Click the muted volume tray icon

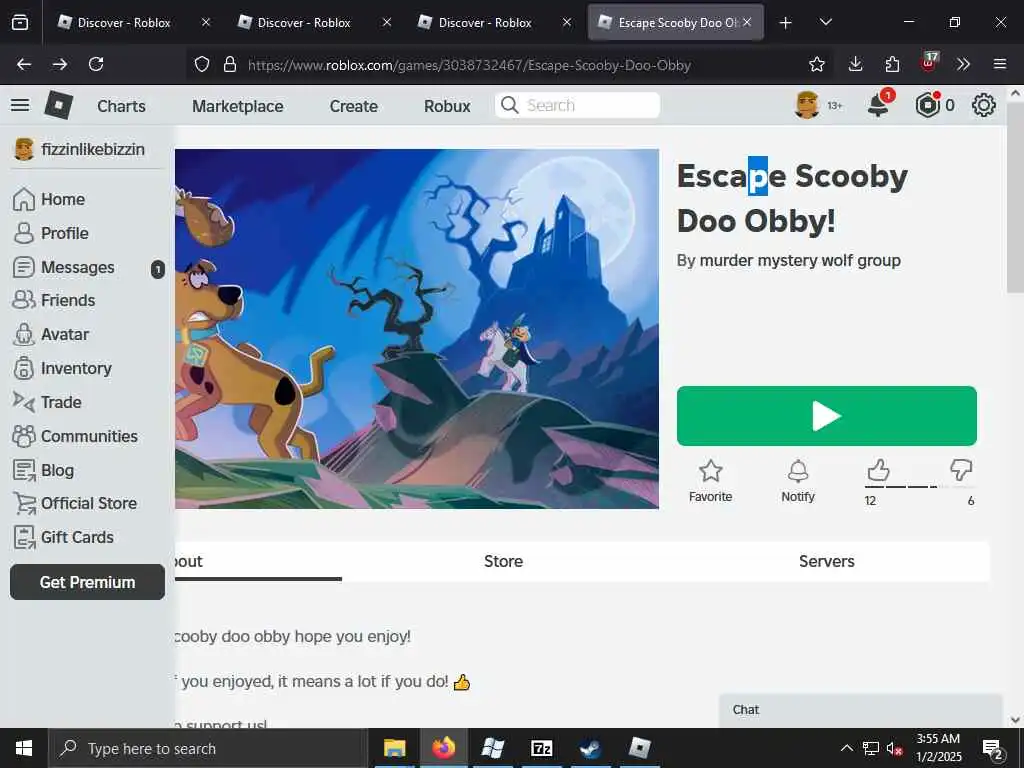click(x=894, y=748)
